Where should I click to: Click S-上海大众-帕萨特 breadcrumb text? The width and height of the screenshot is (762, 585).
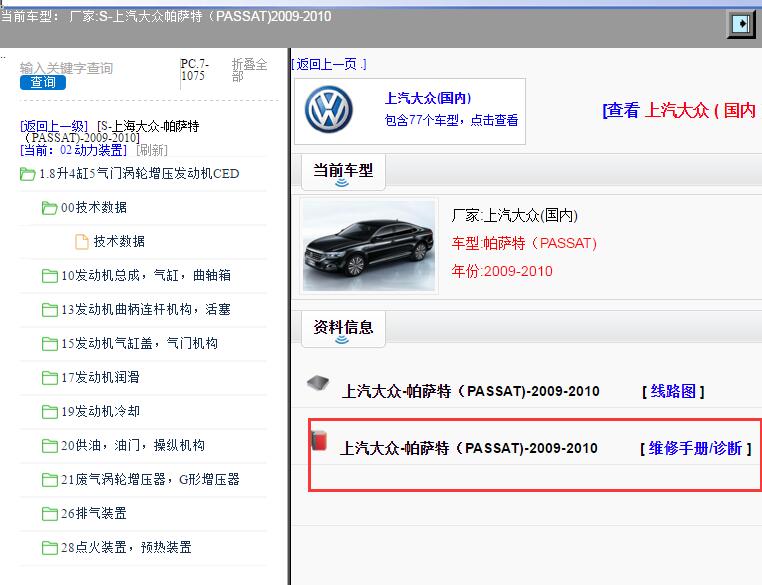112,132
